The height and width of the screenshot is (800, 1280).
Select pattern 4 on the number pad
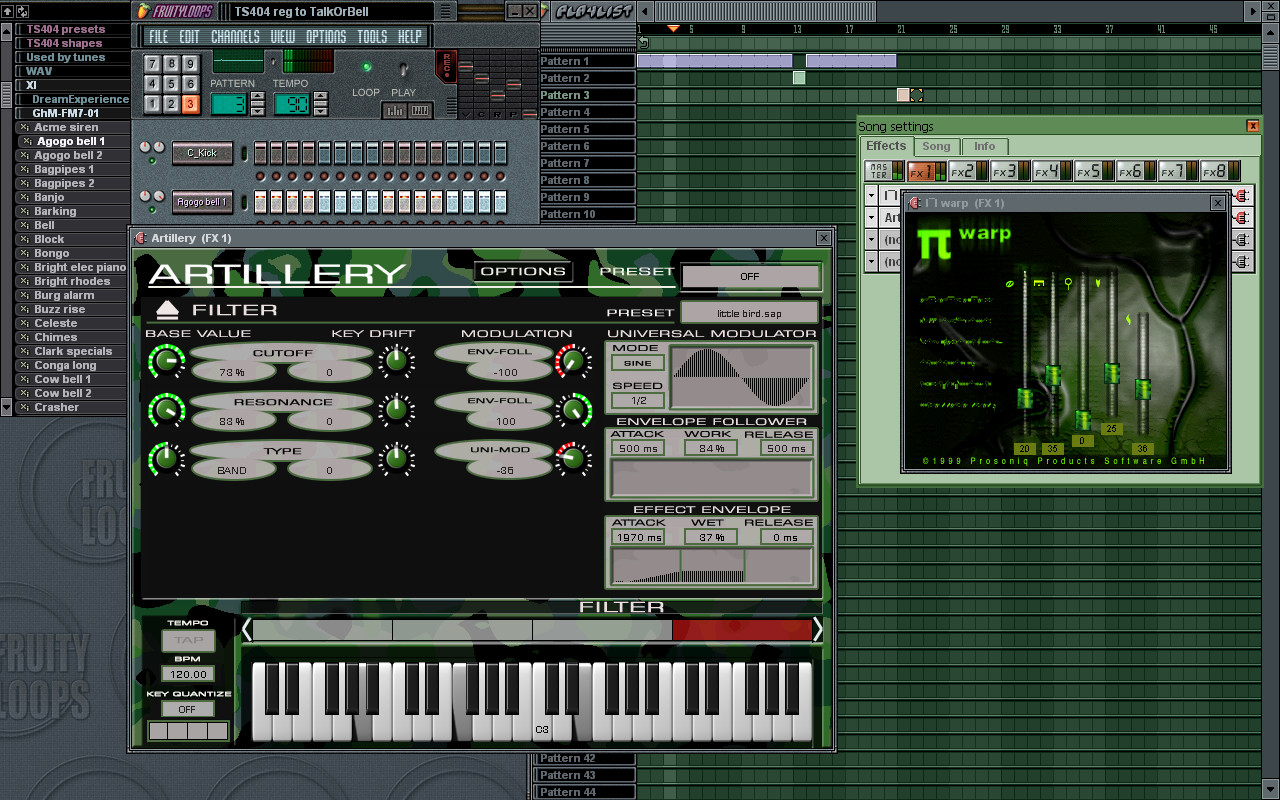coord(153,84)
